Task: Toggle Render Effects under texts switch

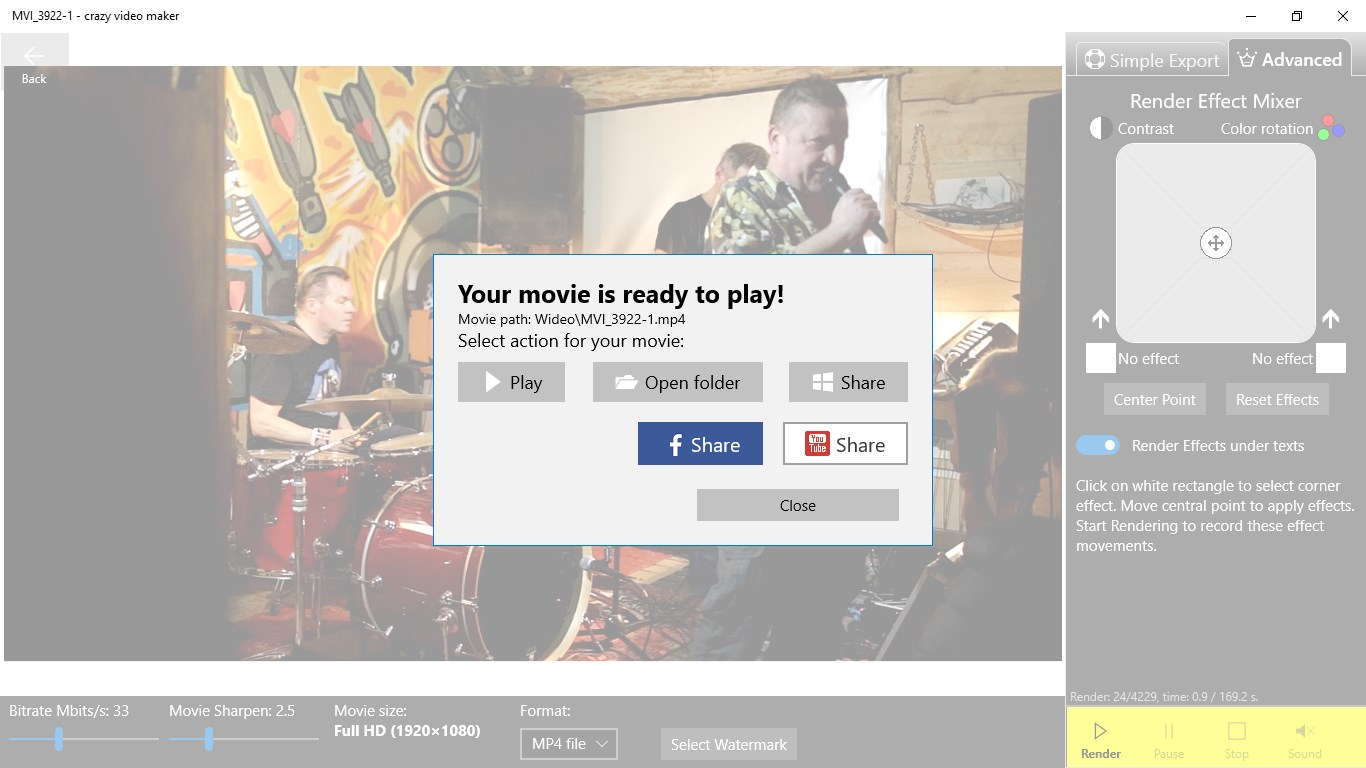Action: pos(1098,445)
